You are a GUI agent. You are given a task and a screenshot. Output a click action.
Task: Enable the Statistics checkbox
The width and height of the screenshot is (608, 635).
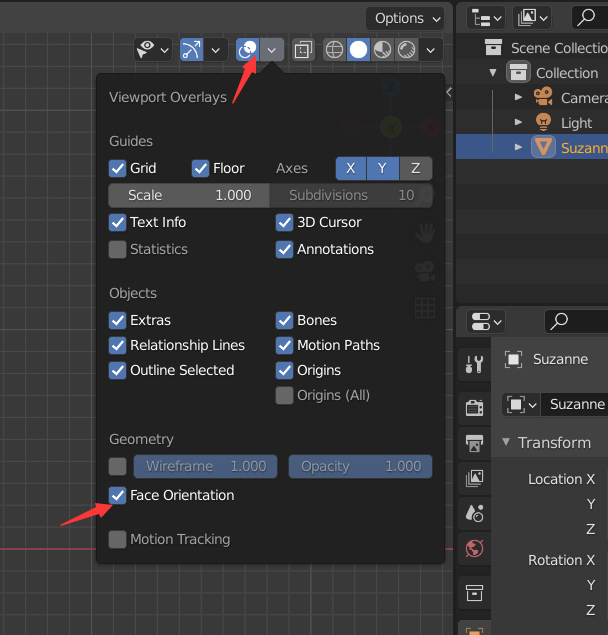pyautogui.click(x=117, y=249)
